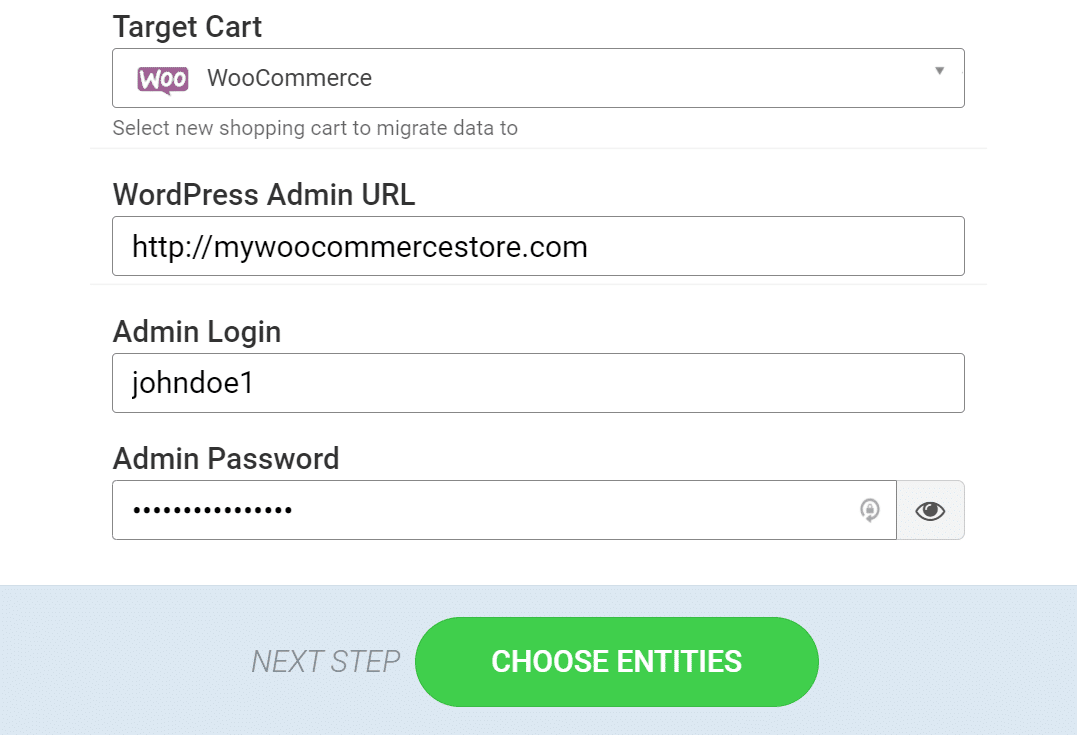
Task: Click the NEXT STEP text
Action: (x=325, y=661)
